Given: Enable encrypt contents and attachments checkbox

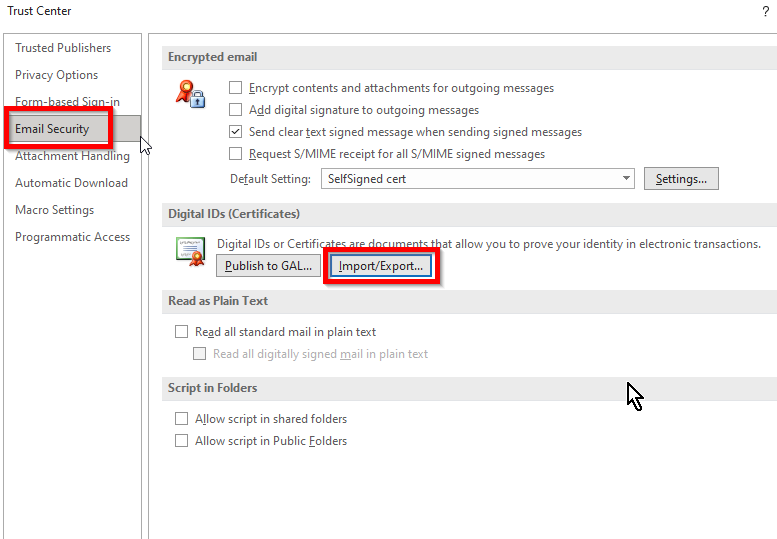Looking at the screenshot, I should 236,88.
